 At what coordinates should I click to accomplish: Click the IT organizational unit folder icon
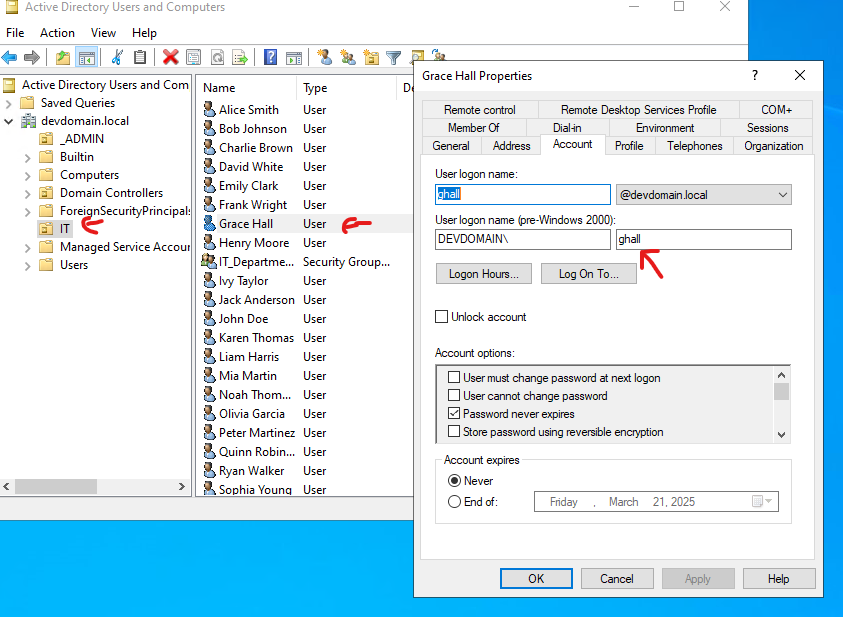[46, 228]
